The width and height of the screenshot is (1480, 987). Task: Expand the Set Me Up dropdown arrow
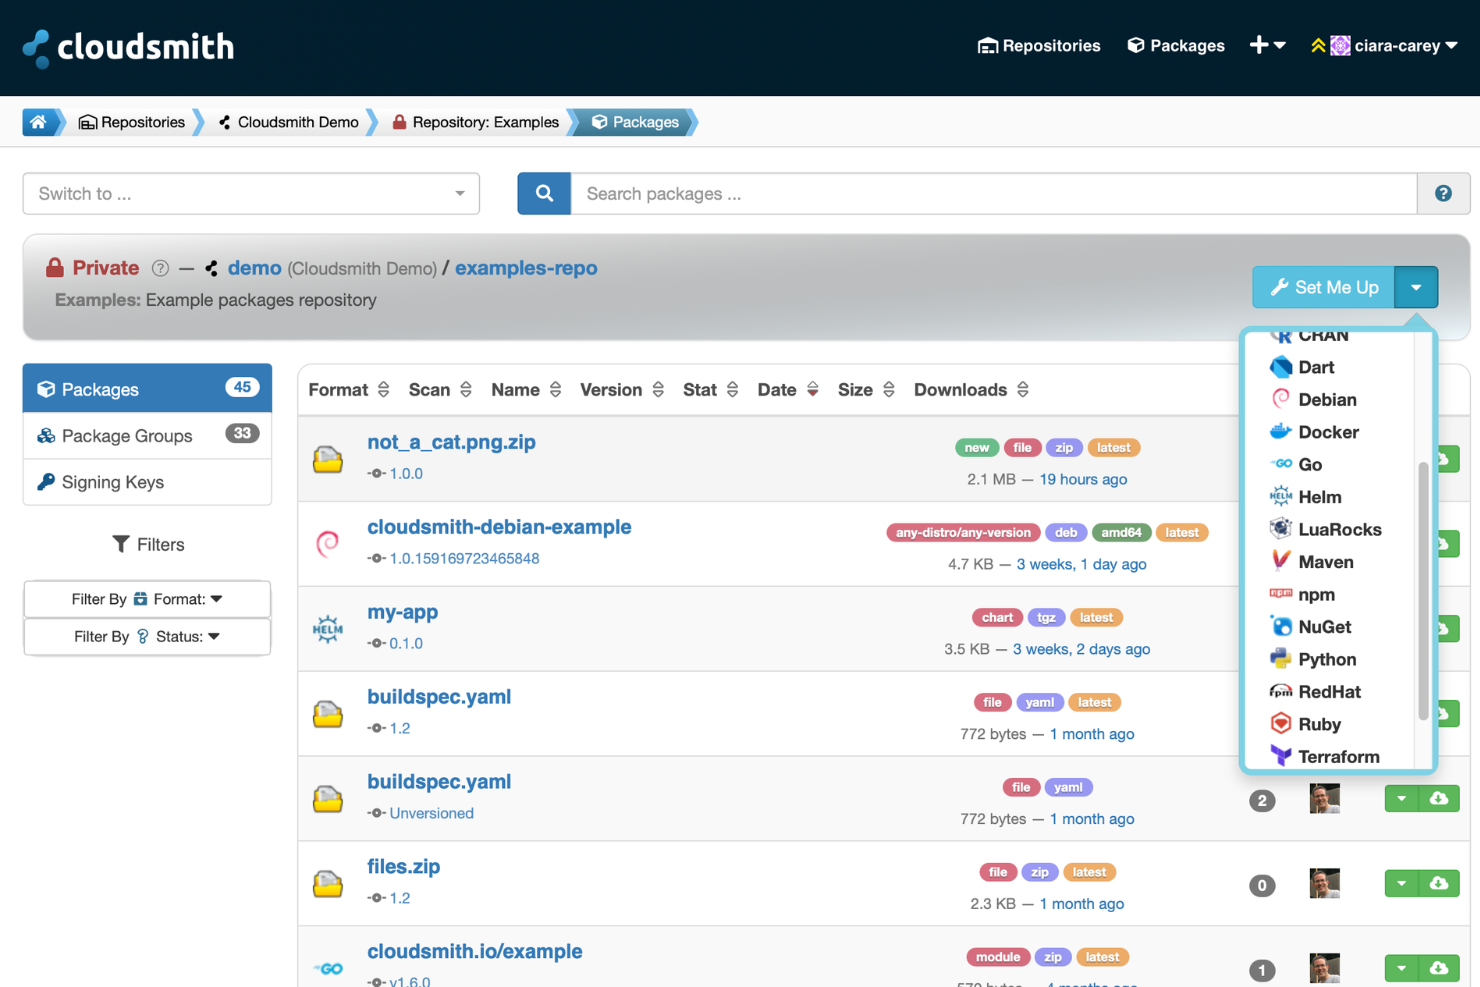(1416, 287)
